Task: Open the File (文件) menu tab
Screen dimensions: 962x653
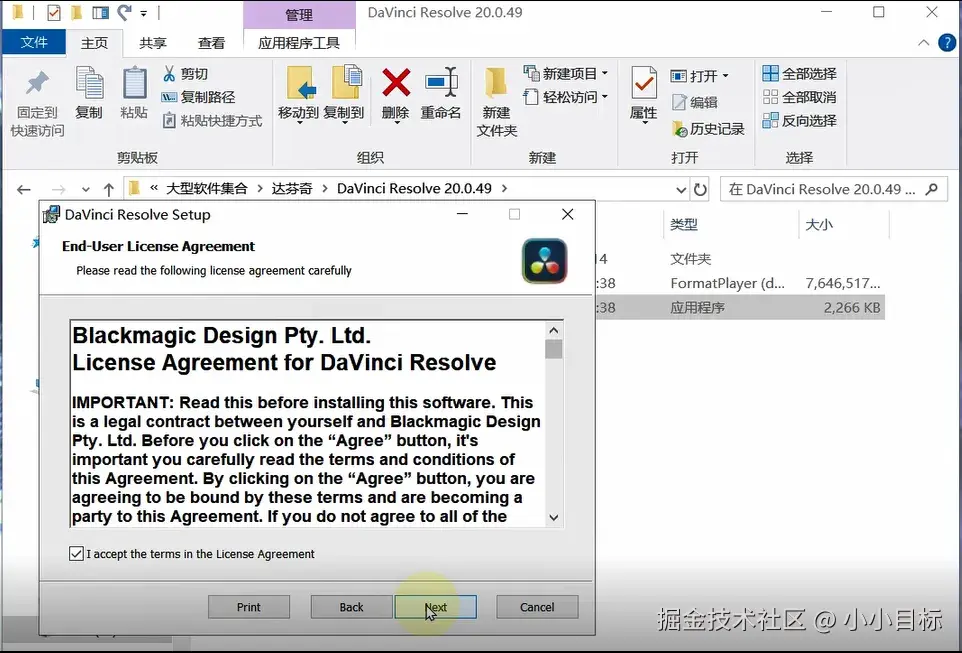Action: pyautogui.click(x=34, y=42)
